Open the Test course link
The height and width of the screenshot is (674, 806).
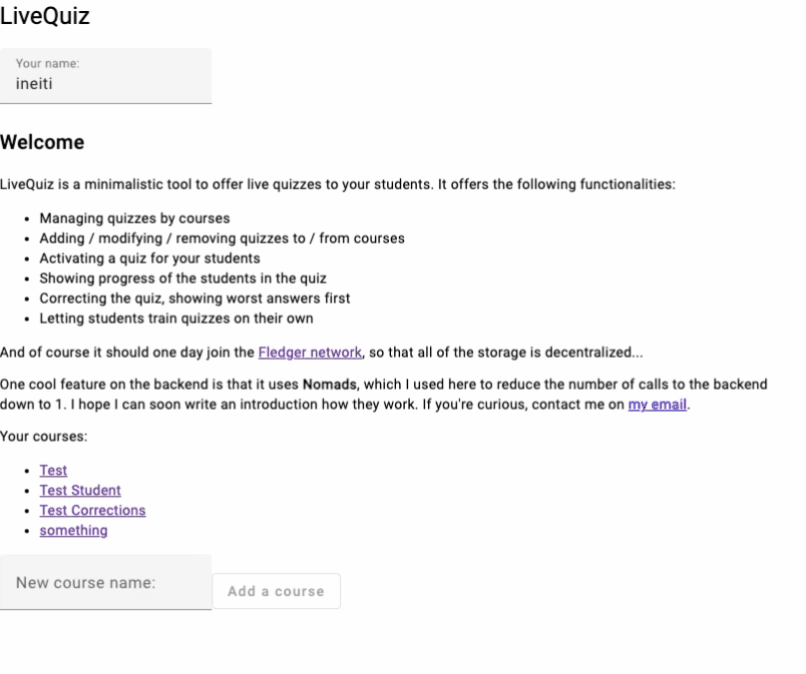point(54,470)
